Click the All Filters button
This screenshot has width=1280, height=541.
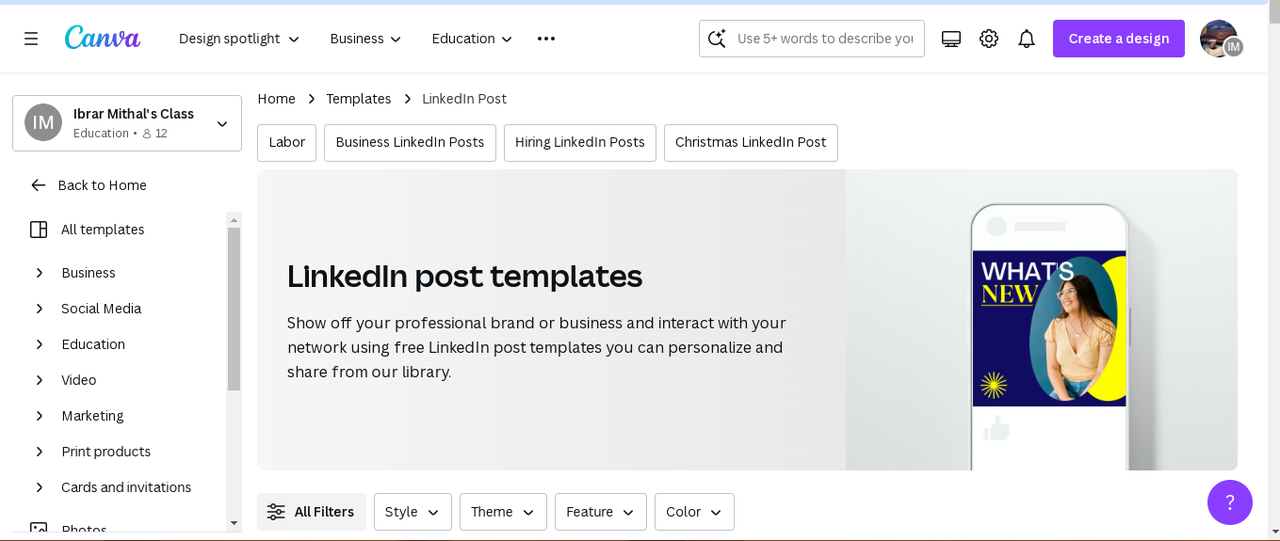tap(311, 511)
